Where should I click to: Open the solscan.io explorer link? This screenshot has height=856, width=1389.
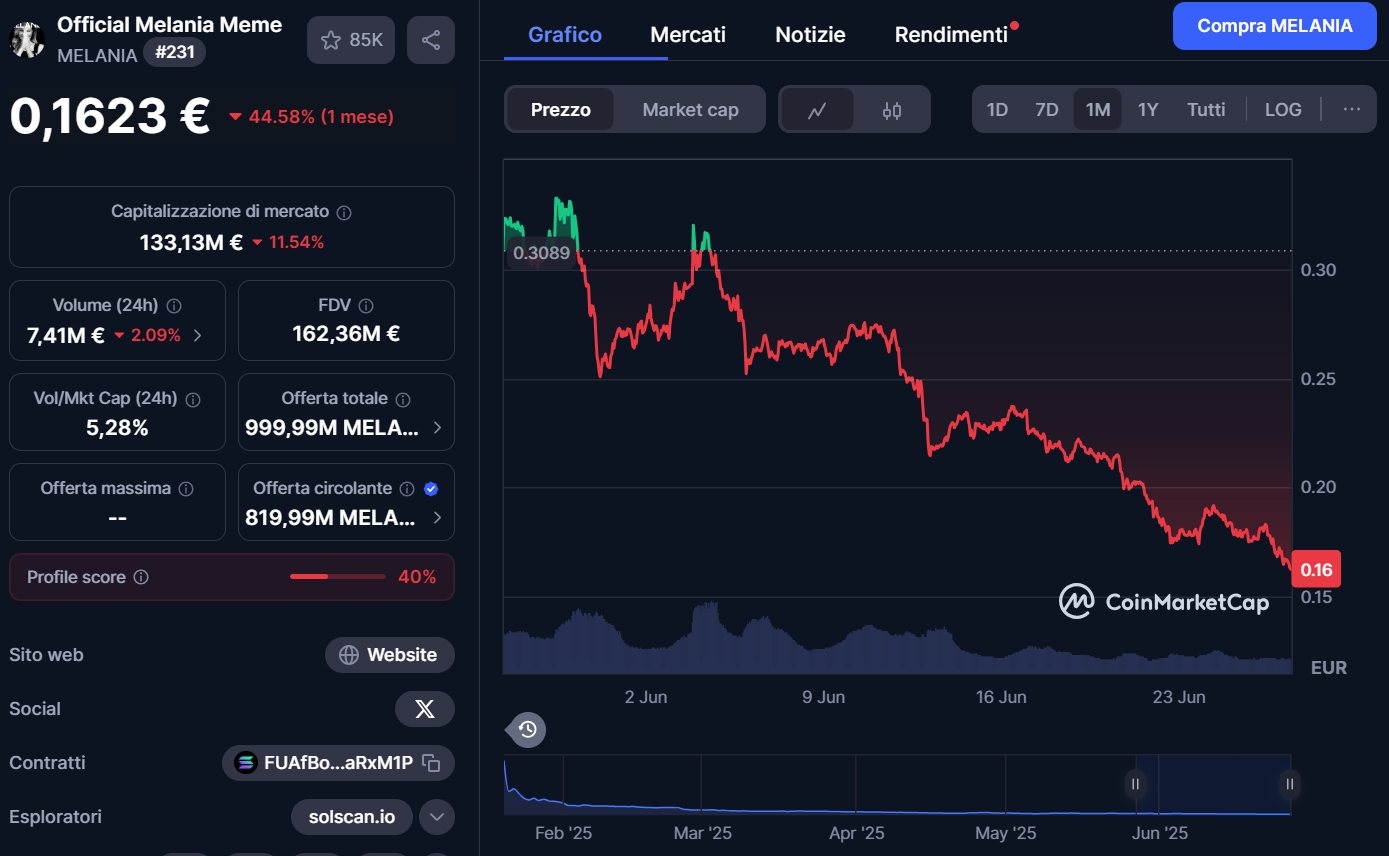click(352, 817)
